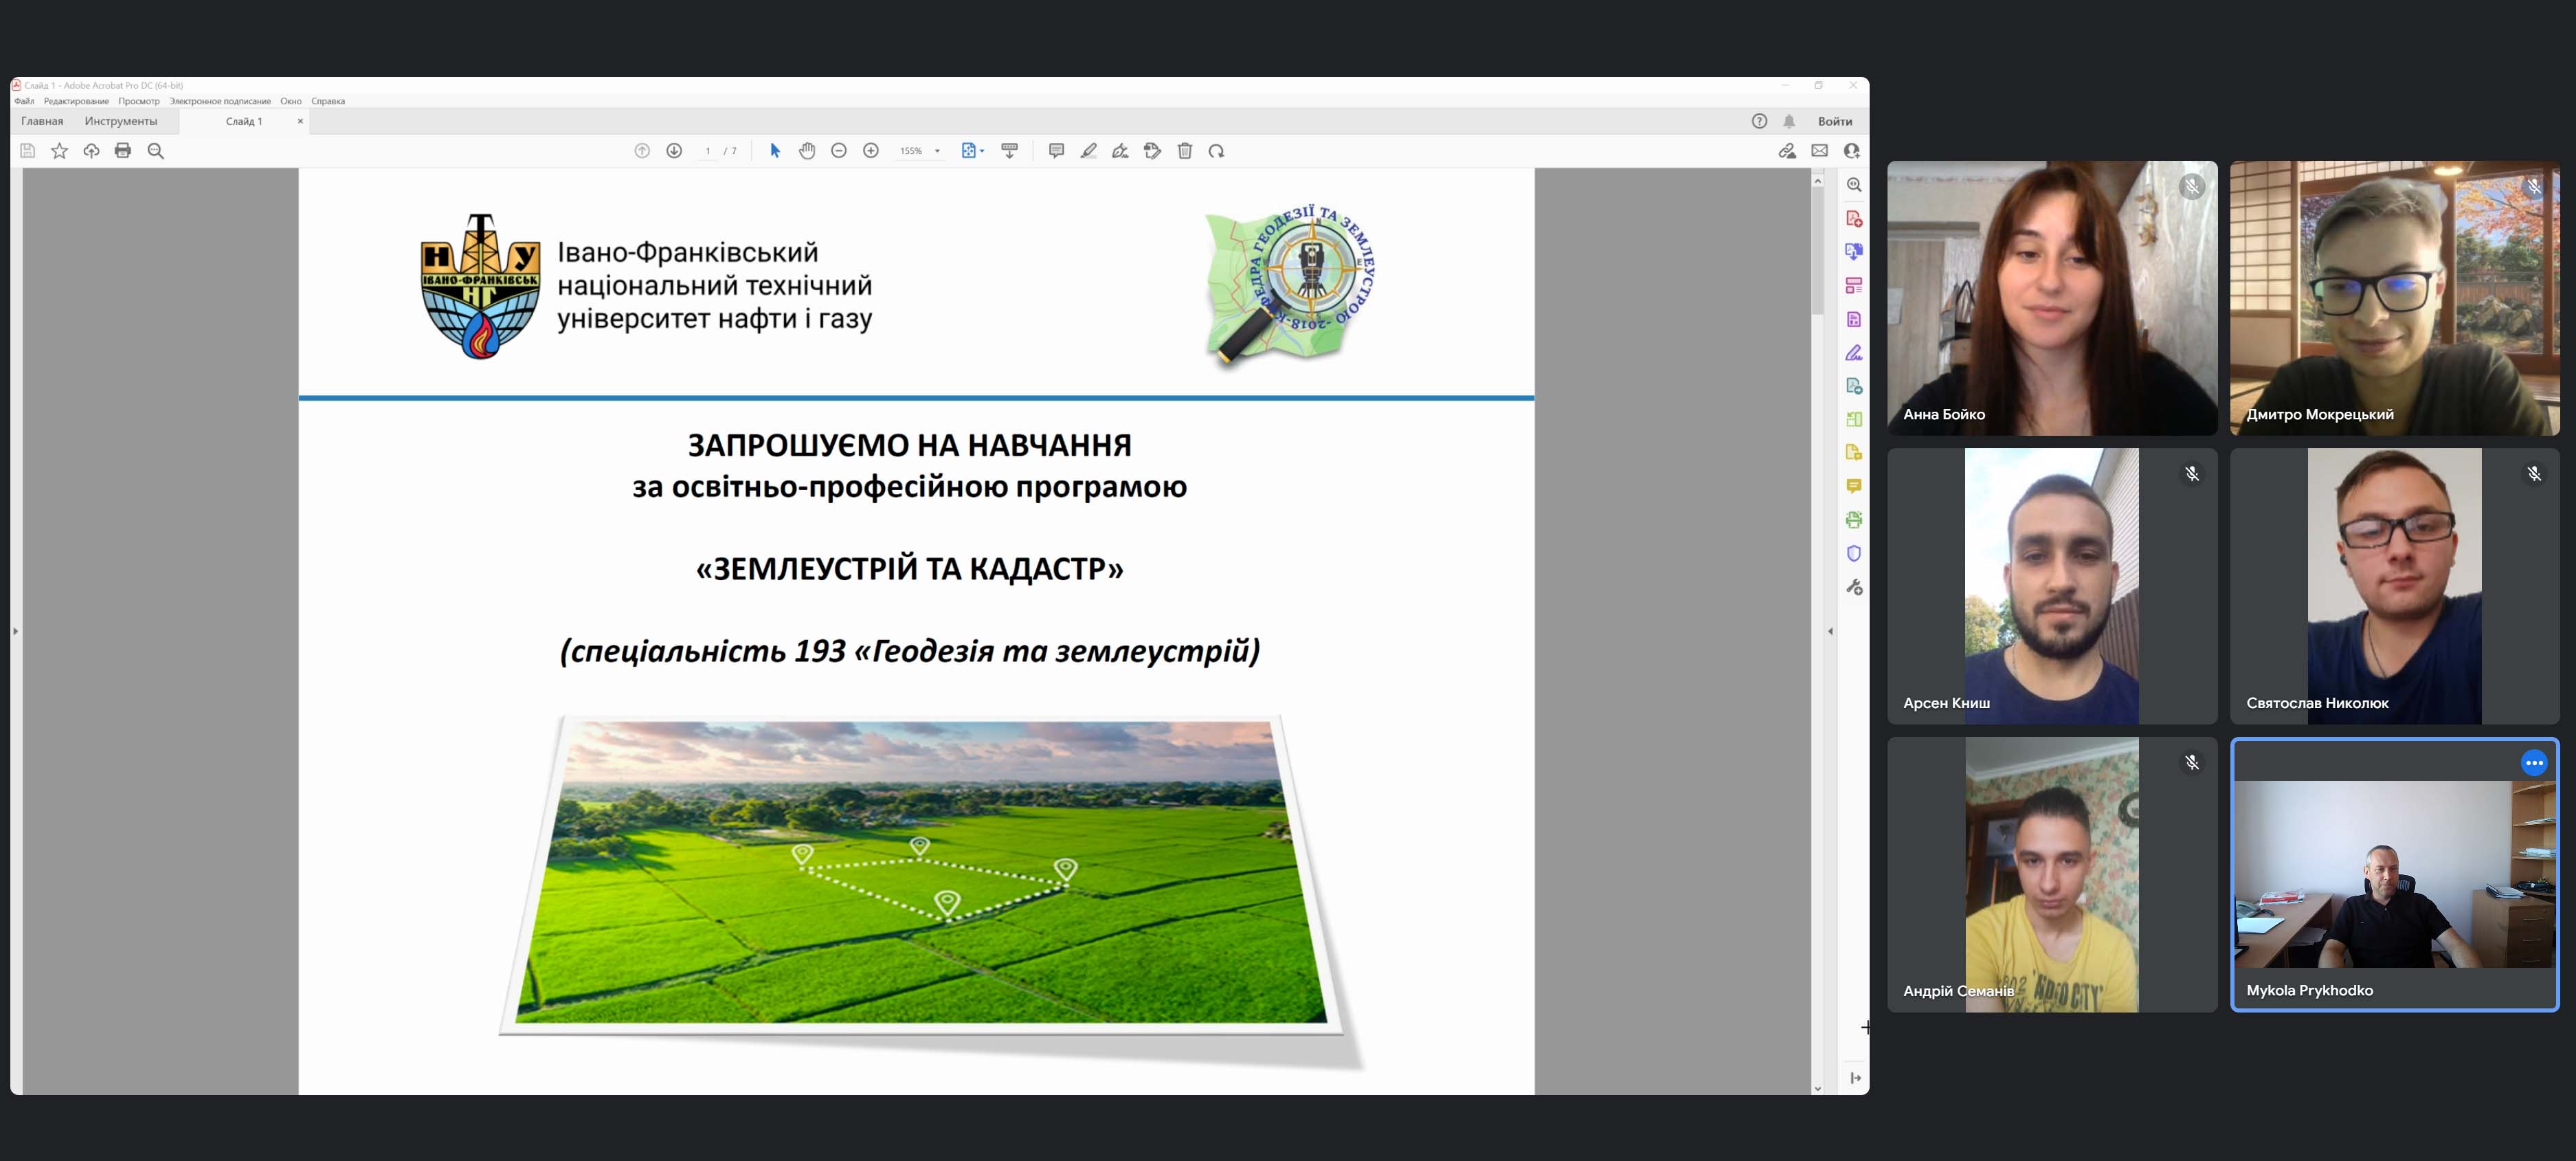
Task: Switch to the Инструменты tab
Action: (x=121, y=121)
